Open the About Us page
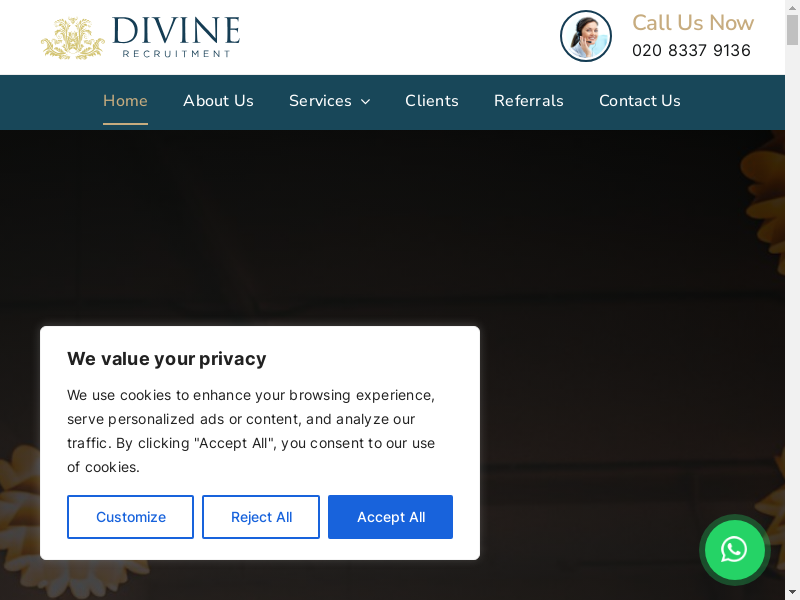 pyautogui.click(x=218, y=101)
